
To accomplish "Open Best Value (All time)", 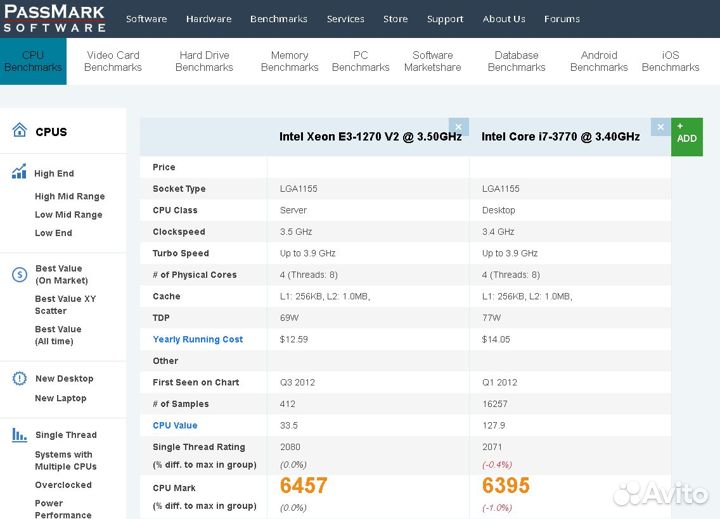I will pyautogui.click(x=58, y=335).
